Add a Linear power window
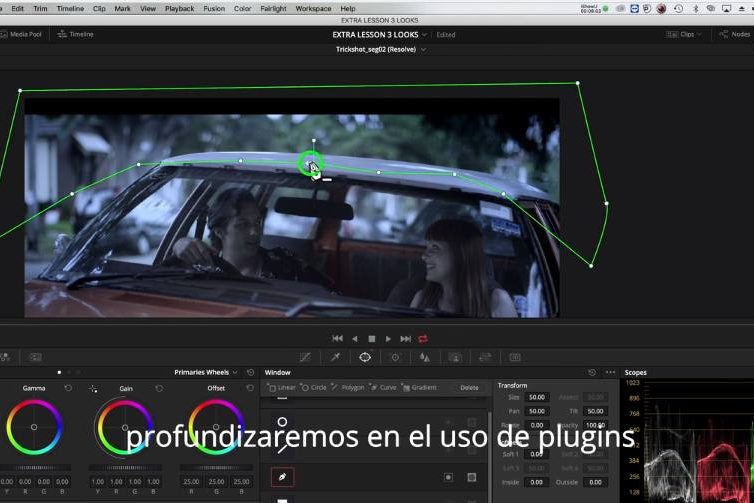The width and height of the screenshot is (754, 503). [x=281, y=387]
